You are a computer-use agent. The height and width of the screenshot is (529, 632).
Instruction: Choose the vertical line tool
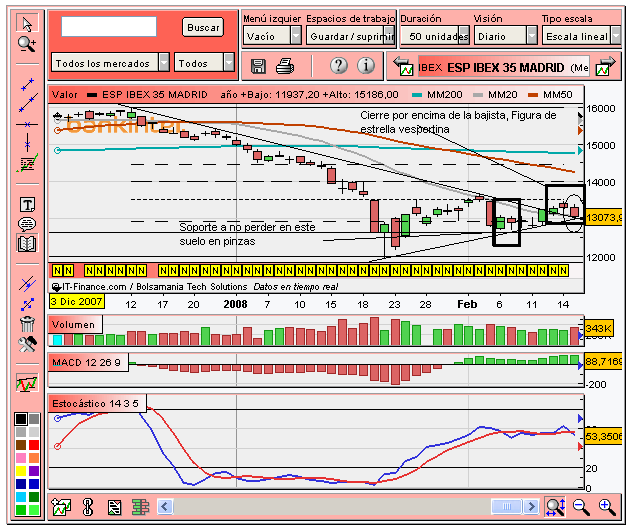[27, 143]
